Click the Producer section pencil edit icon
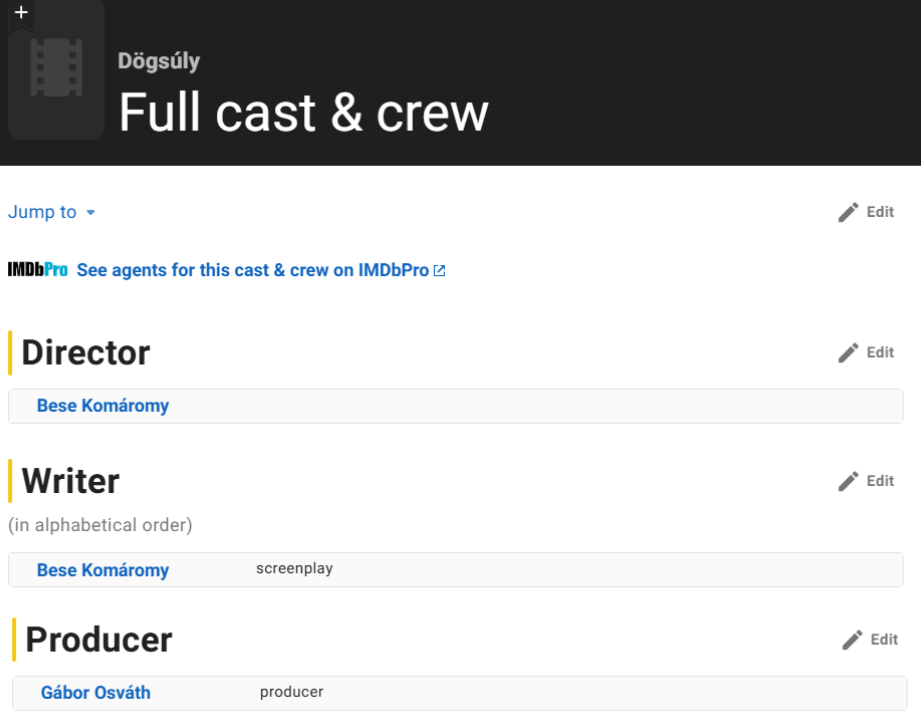The image size is (921, 723). coord(853,639)
